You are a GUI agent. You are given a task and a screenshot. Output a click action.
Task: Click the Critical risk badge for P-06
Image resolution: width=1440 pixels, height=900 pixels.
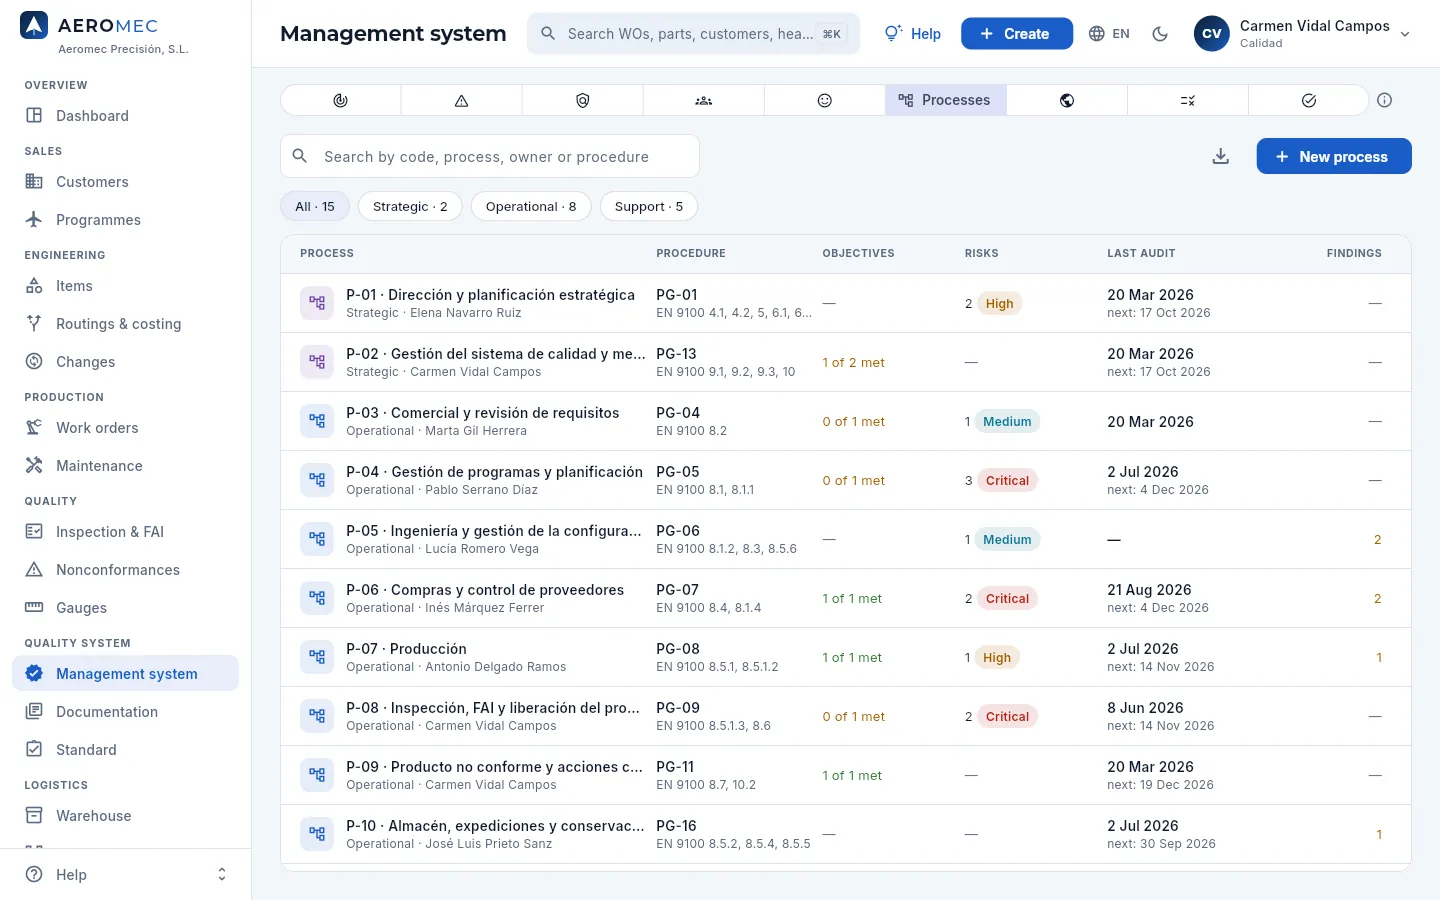[x=1007, y=598]
